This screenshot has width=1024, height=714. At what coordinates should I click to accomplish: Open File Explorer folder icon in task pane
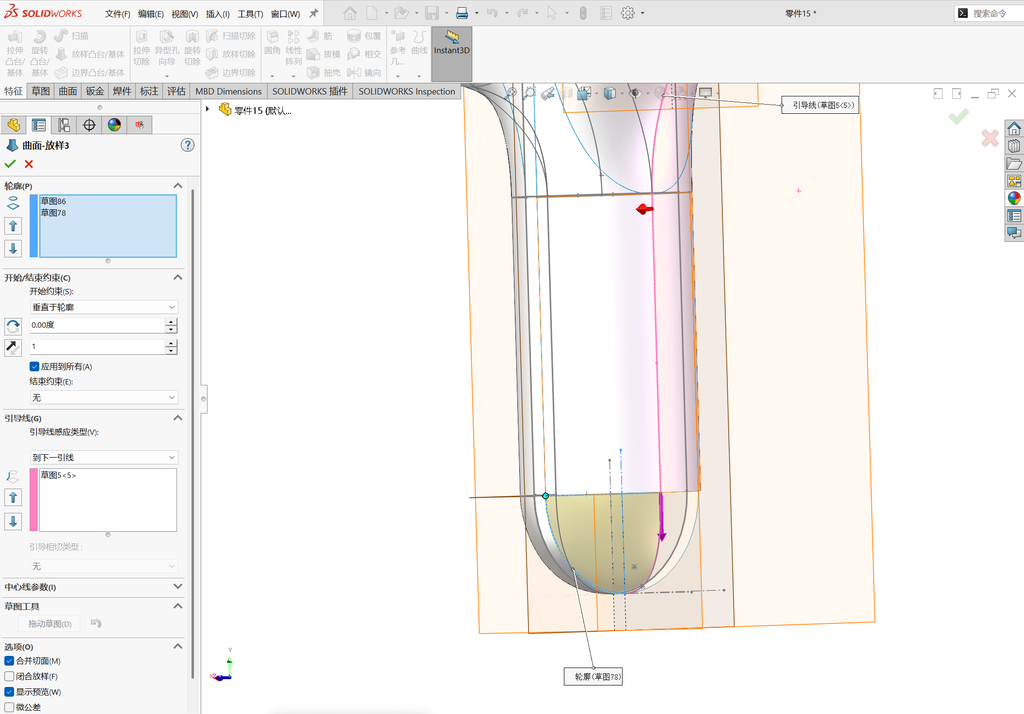[1014, 163]
